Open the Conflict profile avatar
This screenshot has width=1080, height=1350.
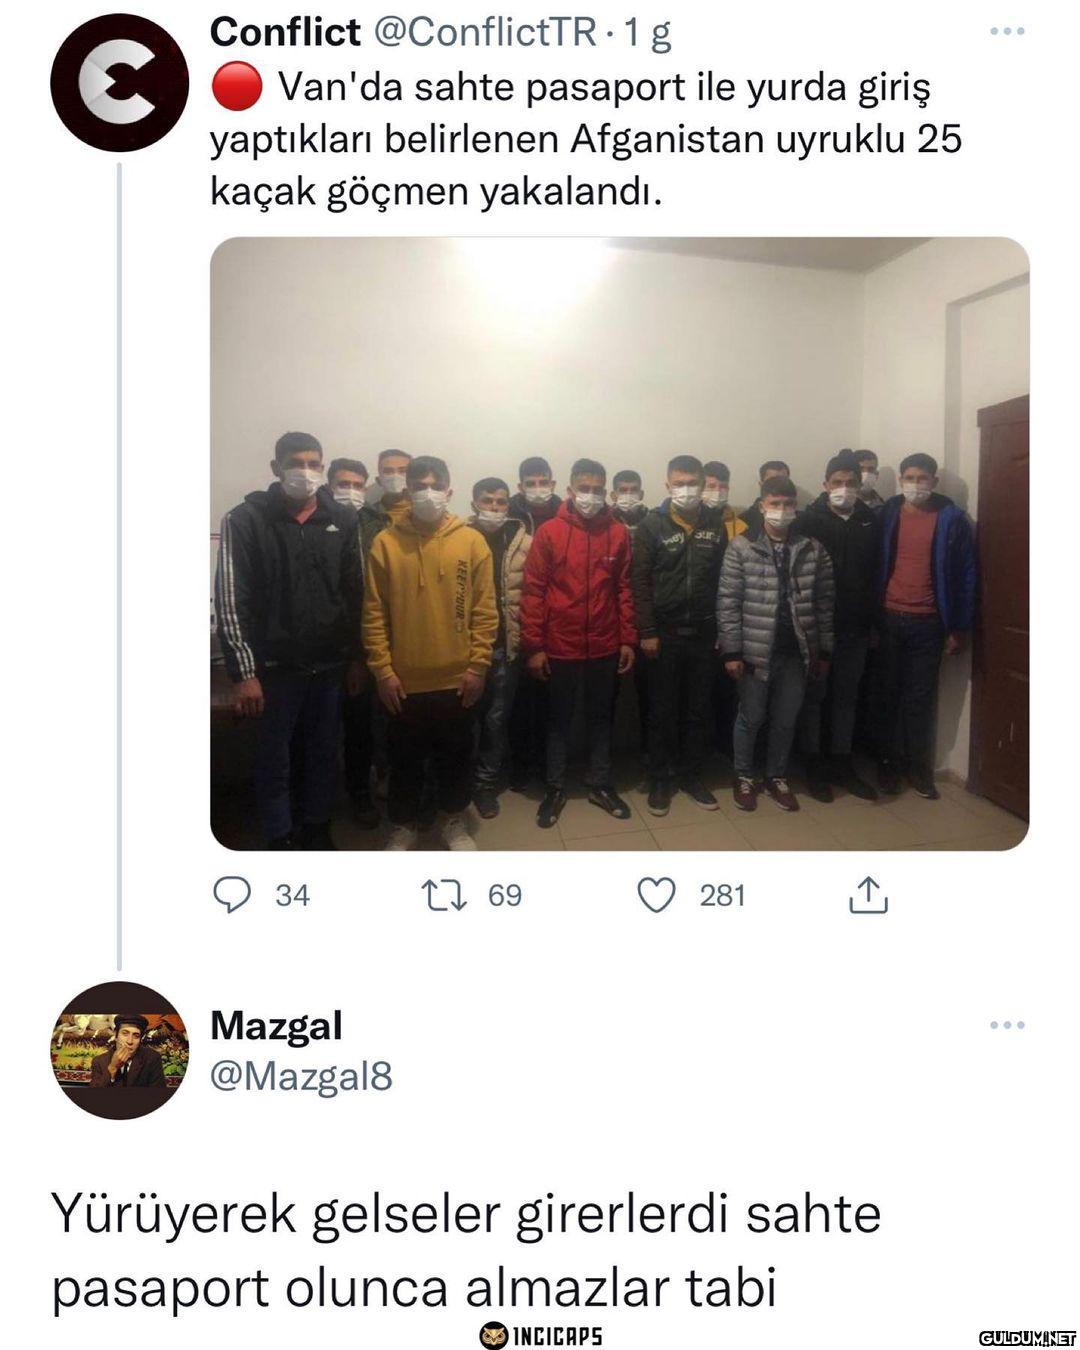pyautogui.click(x=119, y=83)
